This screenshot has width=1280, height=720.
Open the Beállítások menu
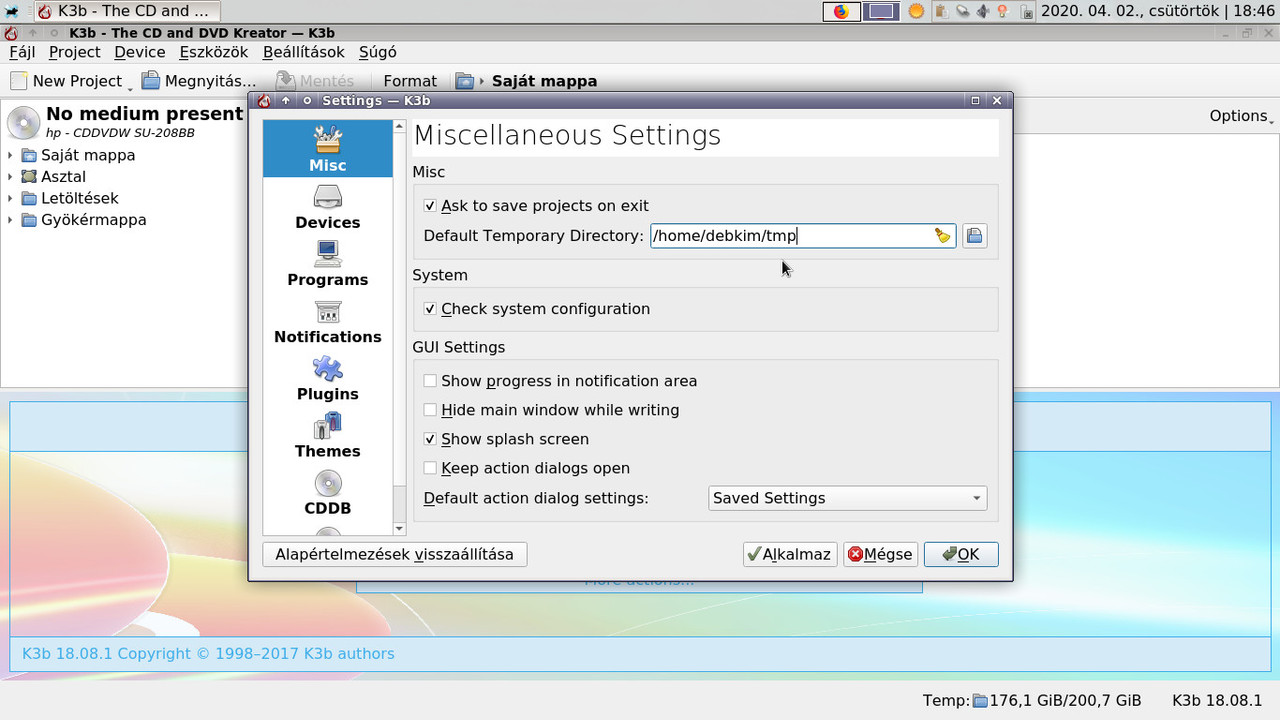click(303, 52)
